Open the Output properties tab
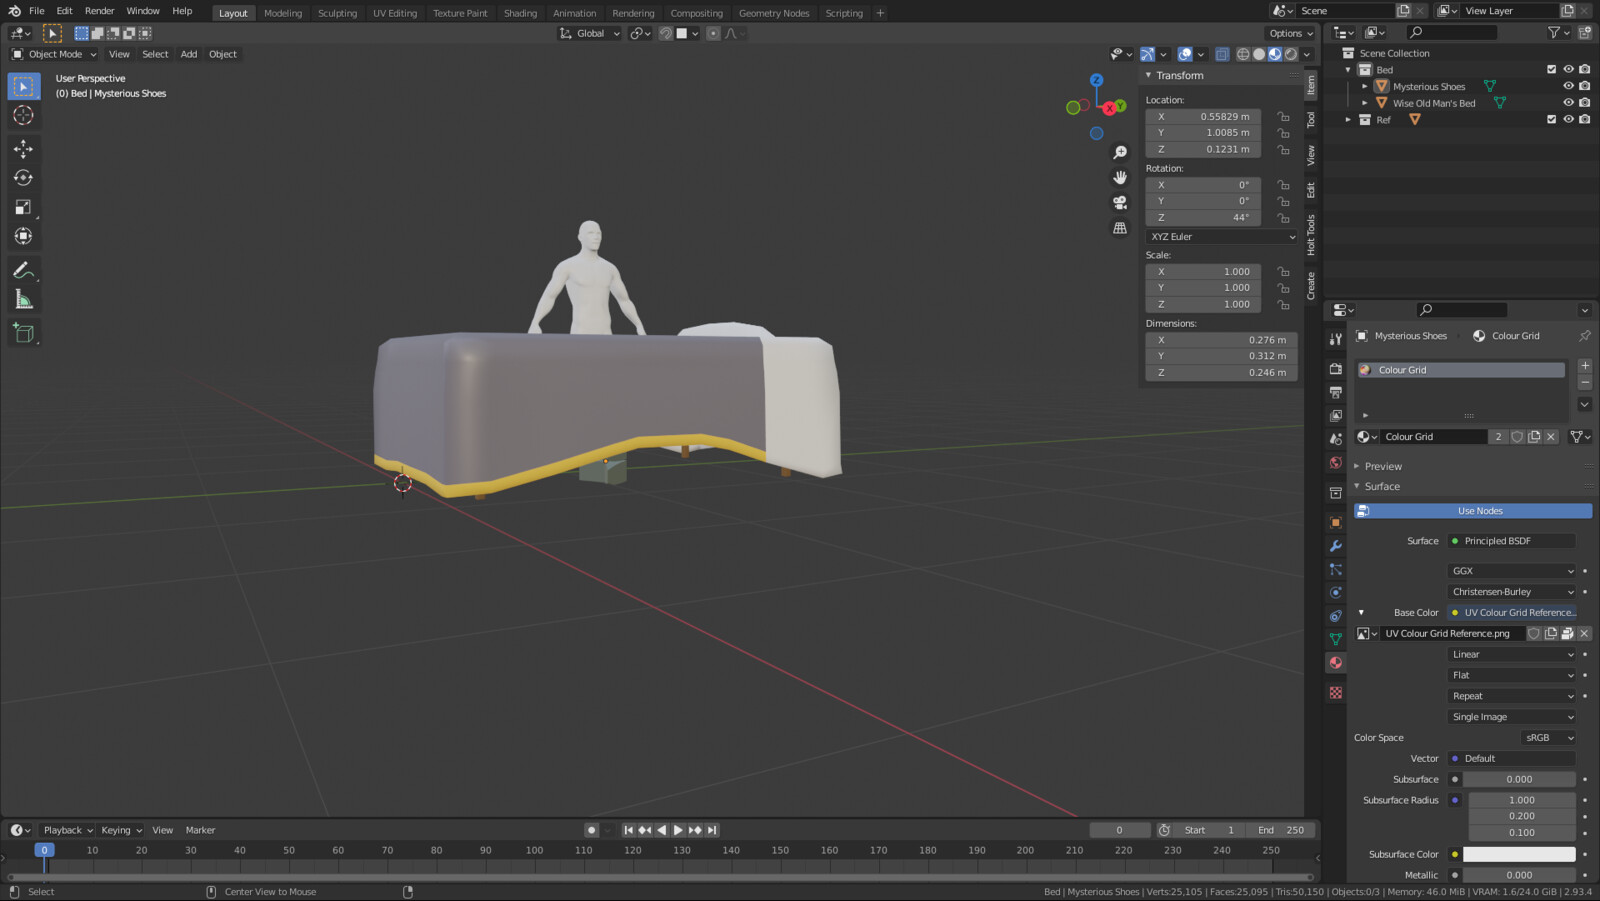 tap(1336, 392)
